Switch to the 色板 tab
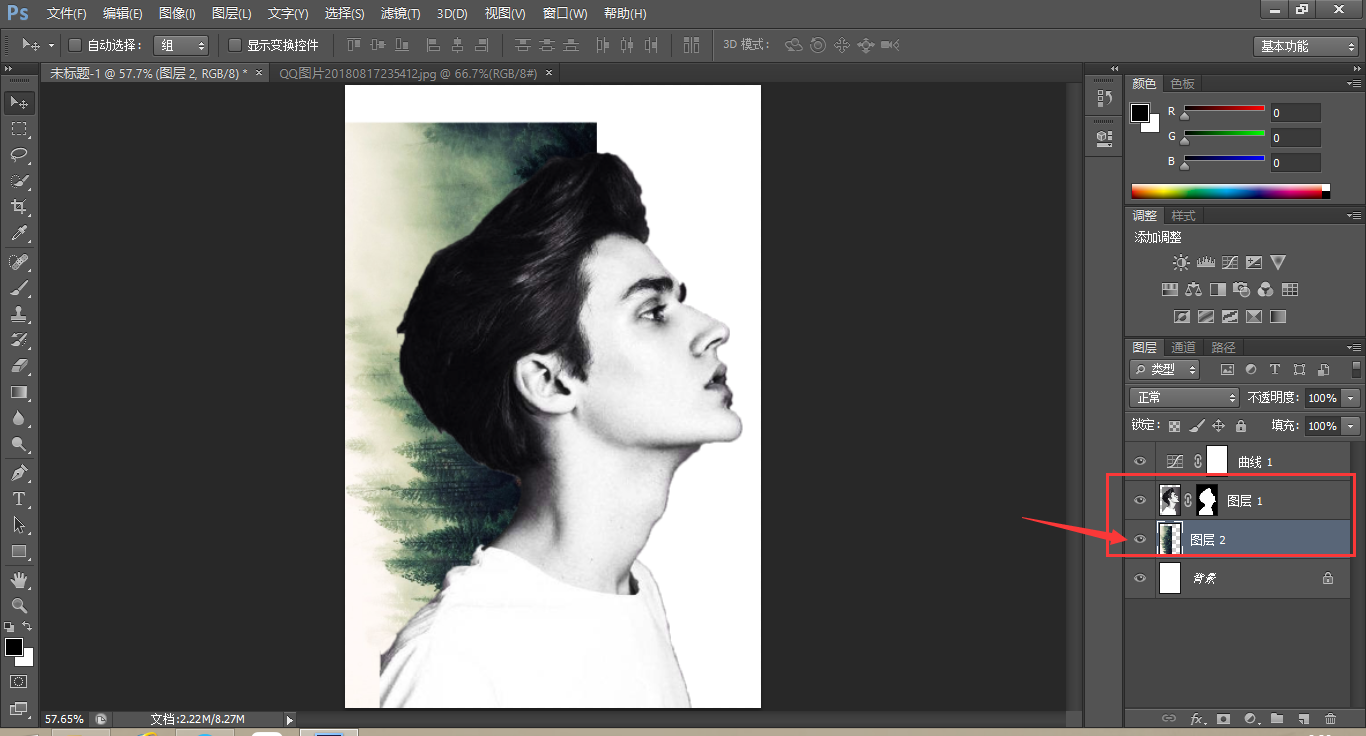 pos(1183,83)
